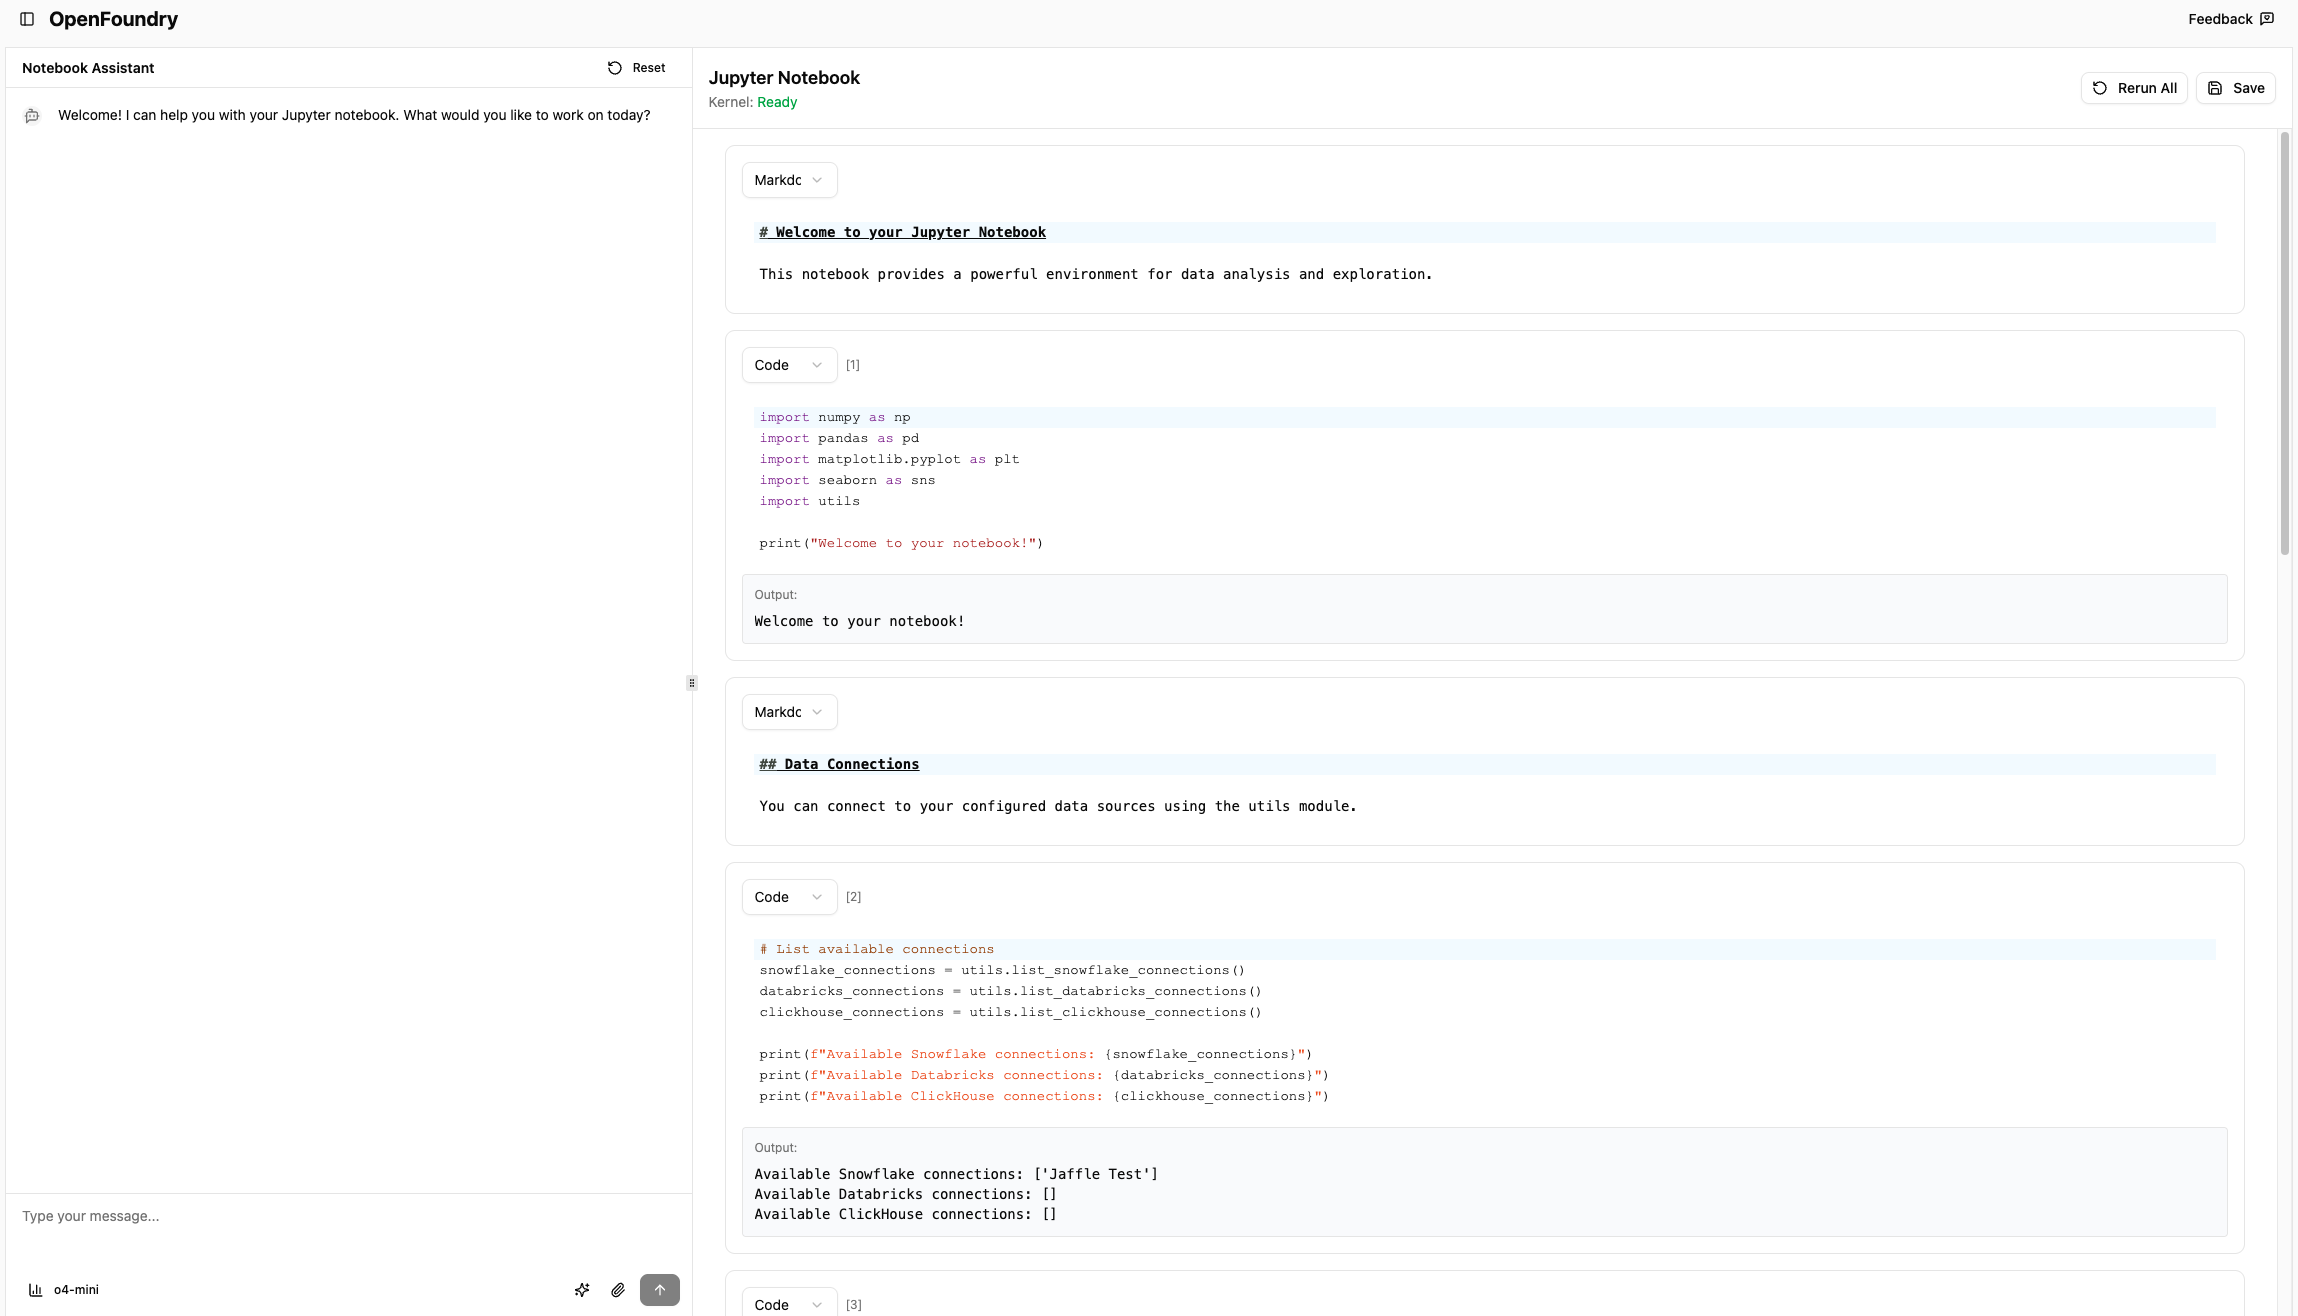Click the Save notebook button
Screen dimensions: 2298x1316
[2236, 88]
